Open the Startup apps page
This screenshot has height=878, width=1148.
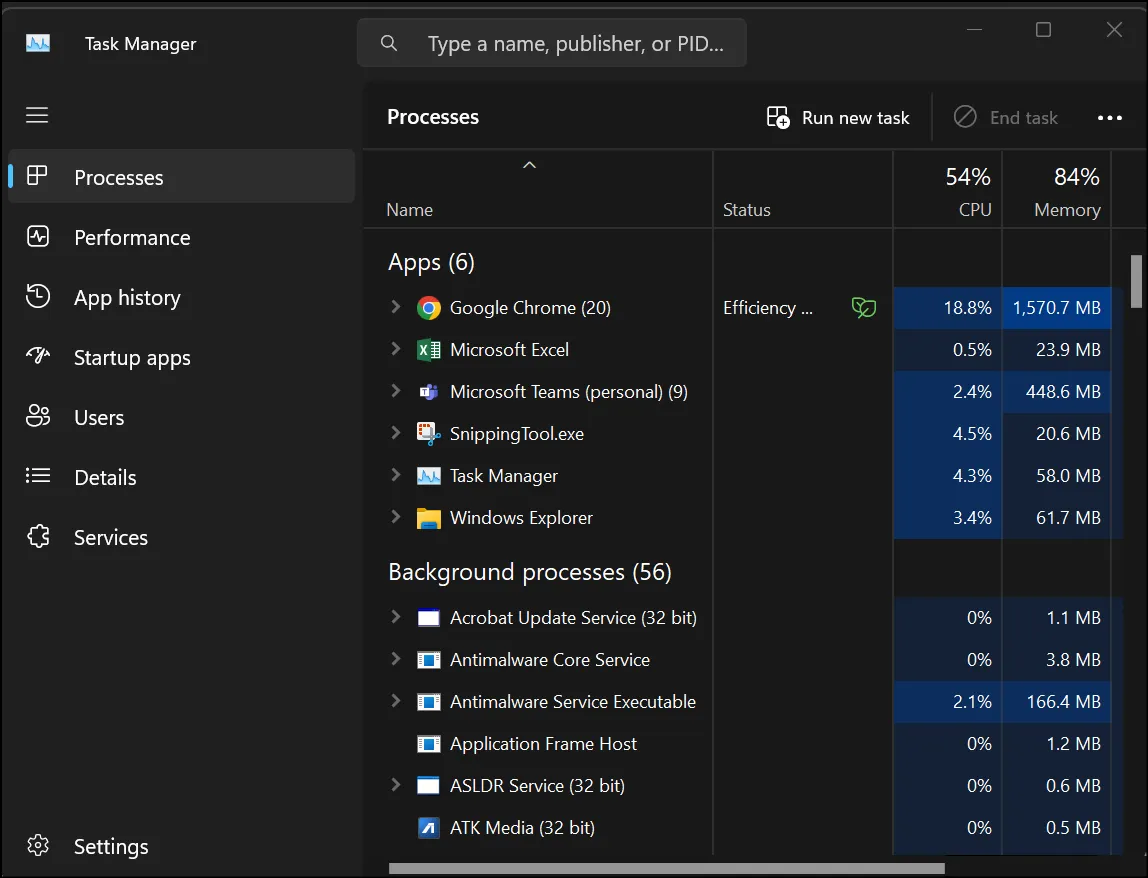tap(182, 357)
